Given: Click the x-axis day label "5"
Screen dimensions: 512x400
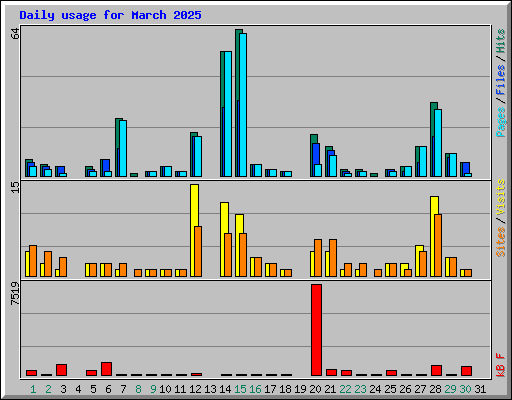Looking at the screenshot, I should tap(93, 389).
